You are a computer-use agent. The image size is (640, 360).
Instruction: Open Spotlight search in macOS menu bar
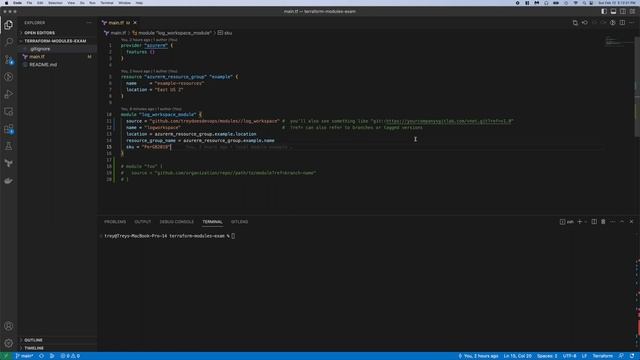[x=584, y=3]
